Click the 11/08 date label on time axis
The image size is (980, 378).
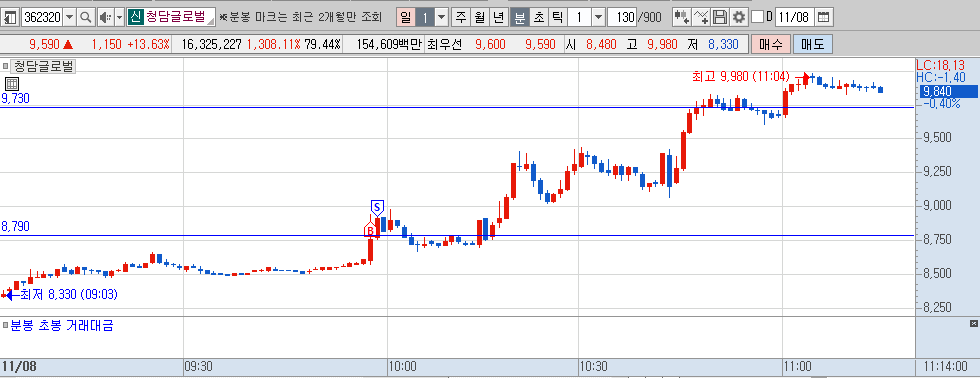point(19,366)
